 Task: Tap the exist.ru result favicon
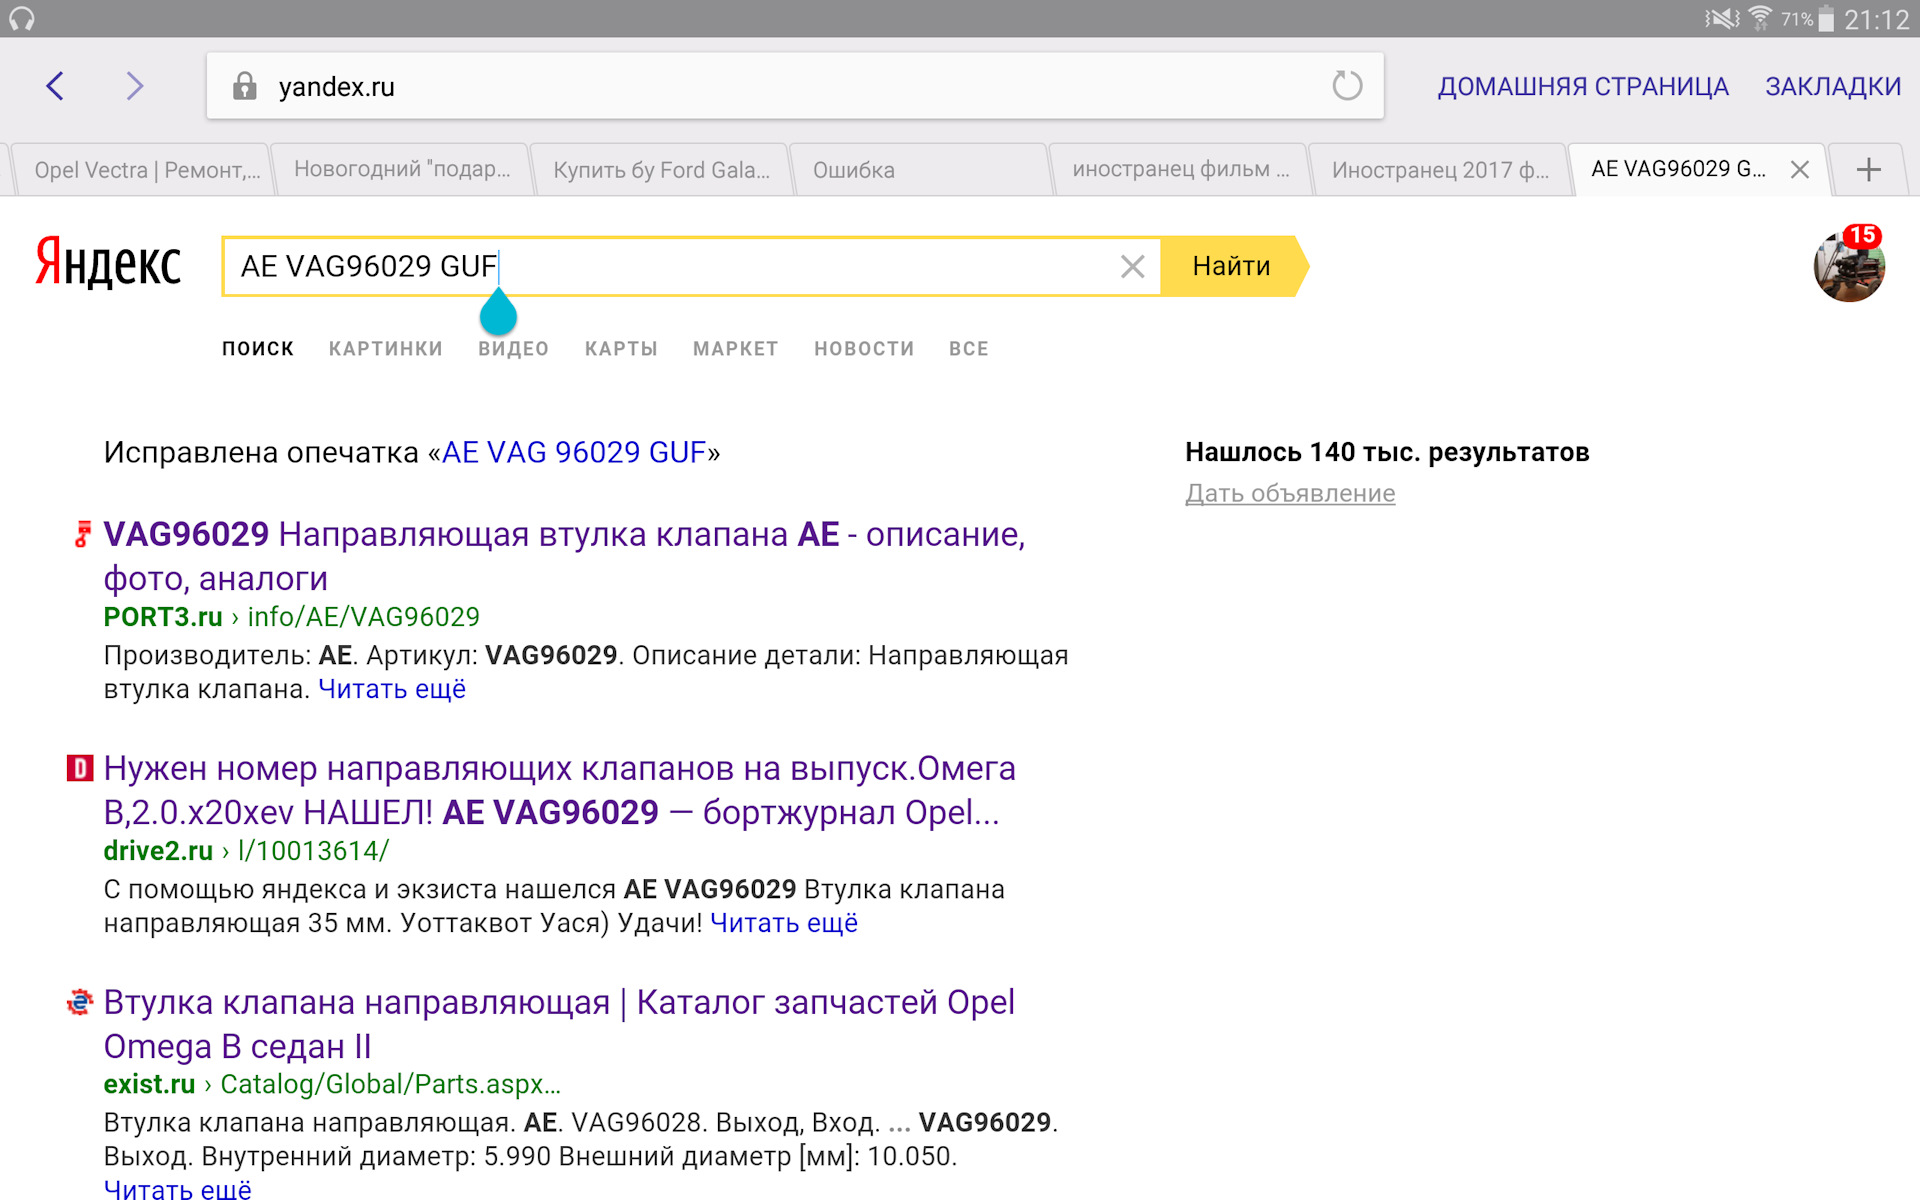point(80,1002)
